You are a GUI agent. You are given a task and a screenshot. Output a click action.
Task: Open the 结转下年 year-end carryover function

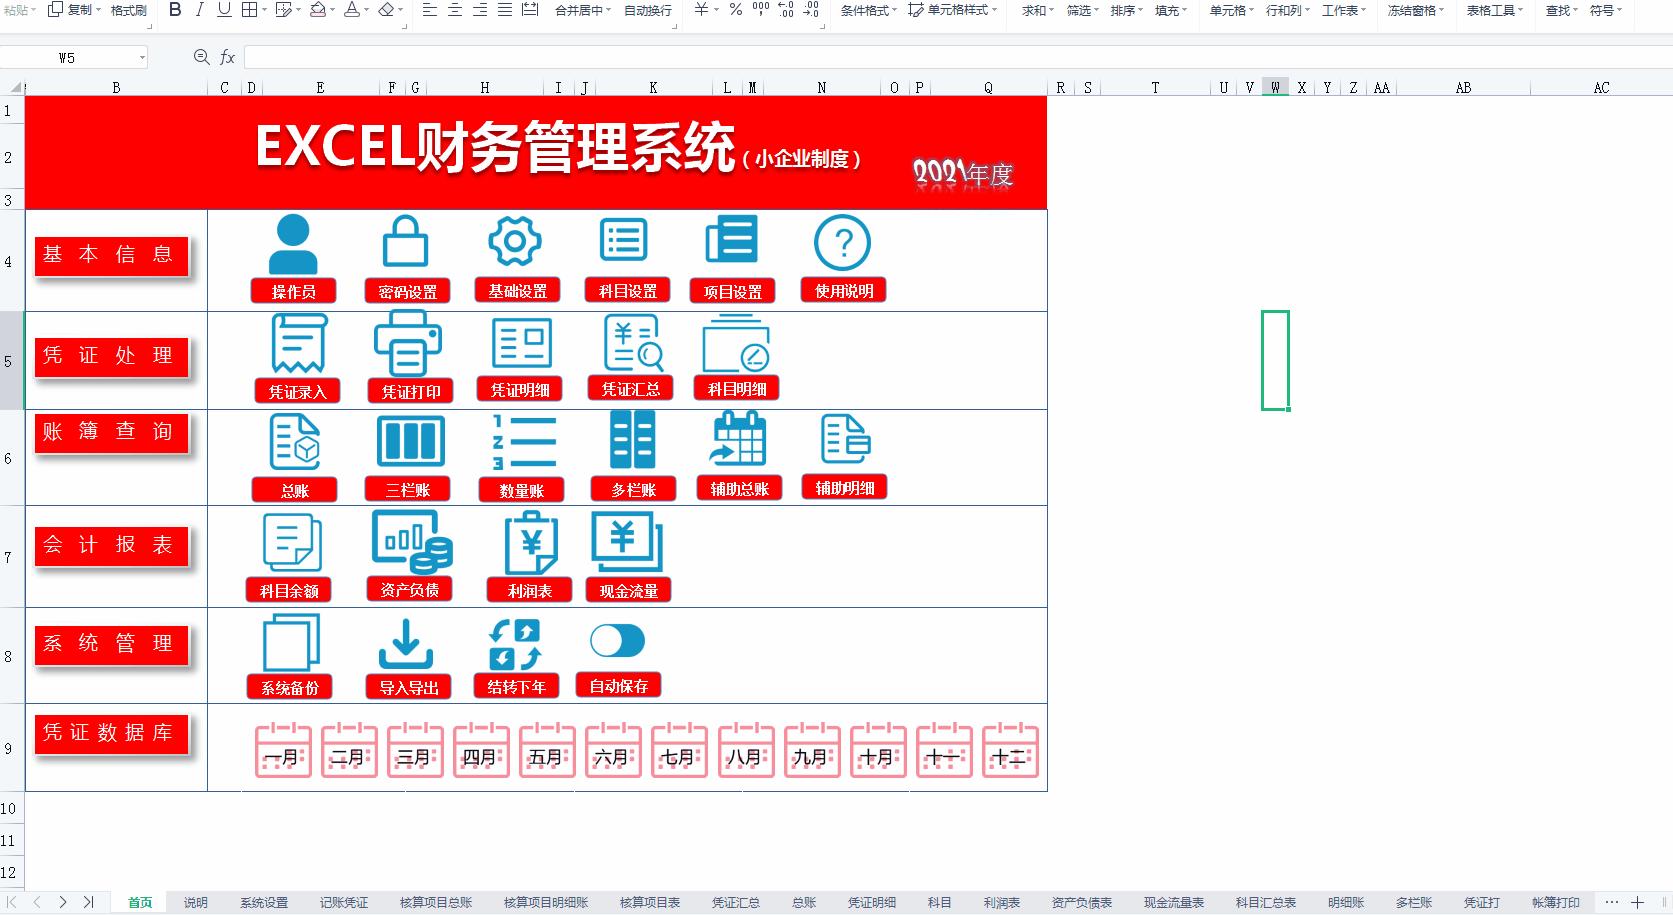[515, 655]
